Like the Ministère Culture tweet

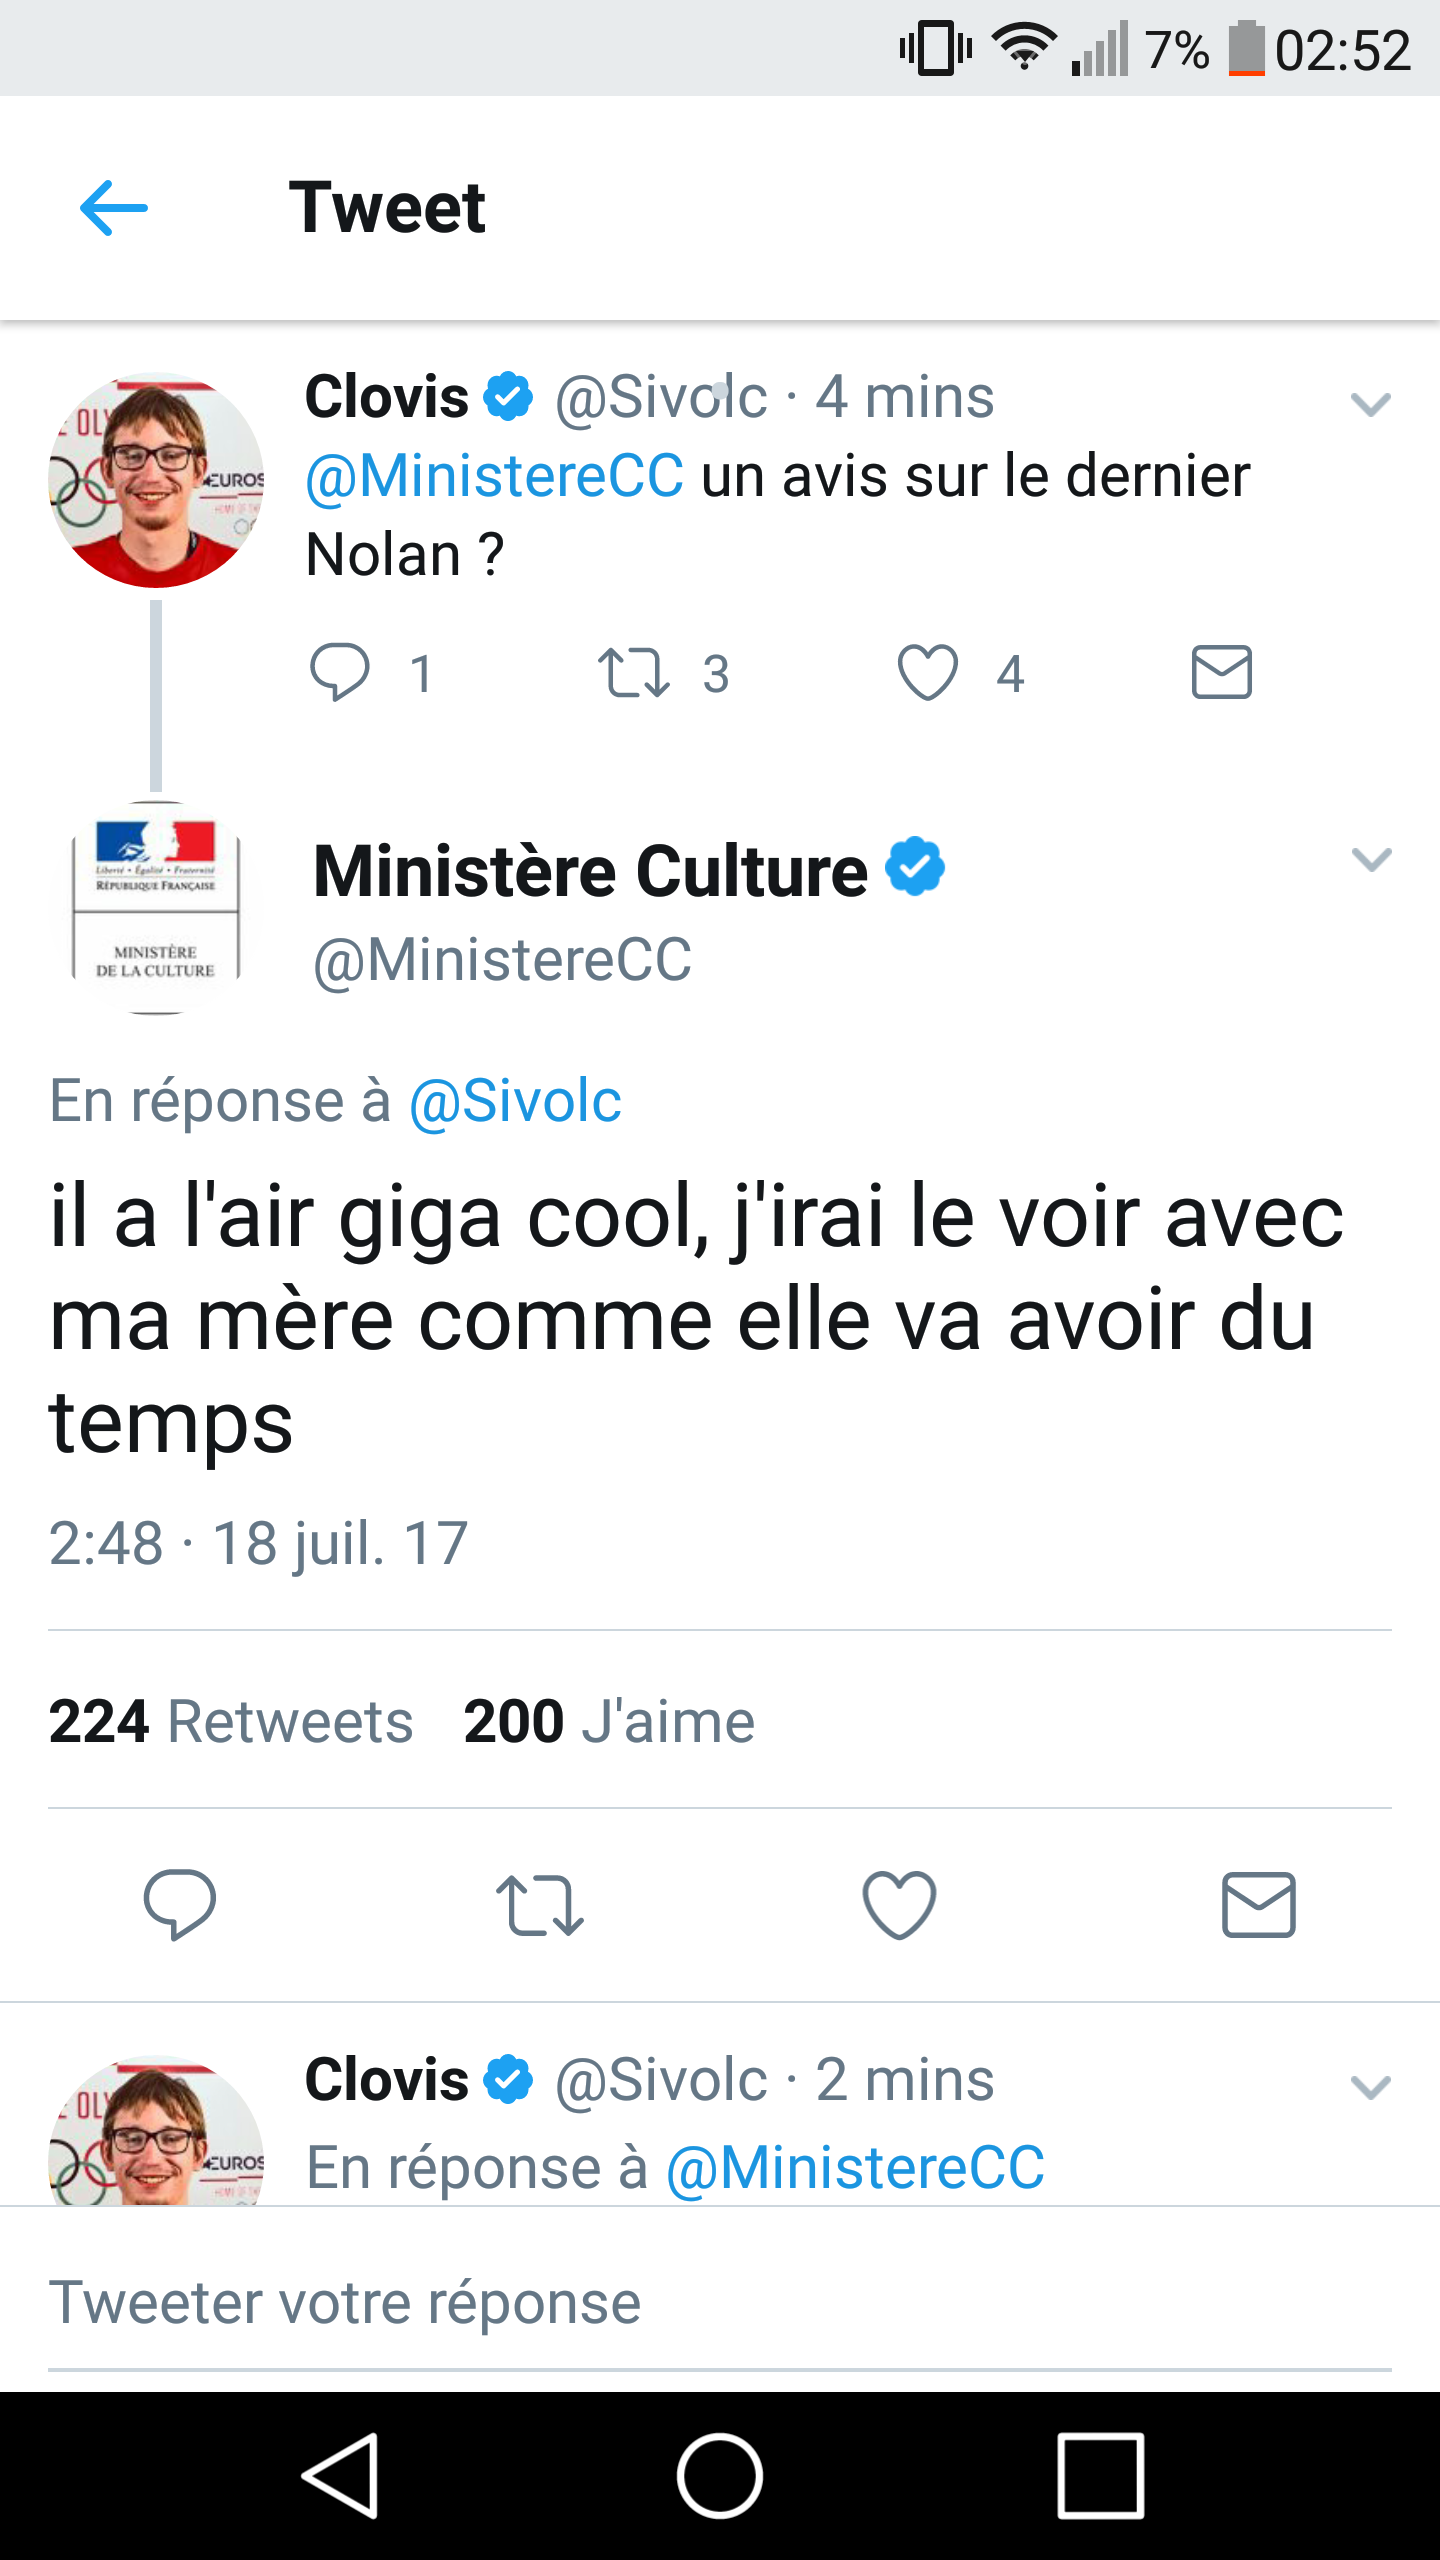click(899, 1904)
